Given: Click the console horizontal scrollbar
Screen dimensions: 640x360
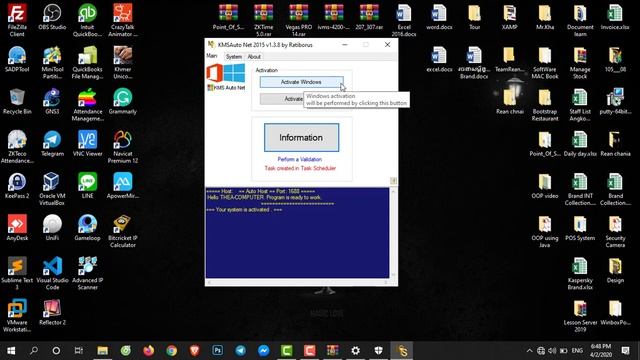Looking at the screenshot, I should pyautogui.click(x=297, y=282).
